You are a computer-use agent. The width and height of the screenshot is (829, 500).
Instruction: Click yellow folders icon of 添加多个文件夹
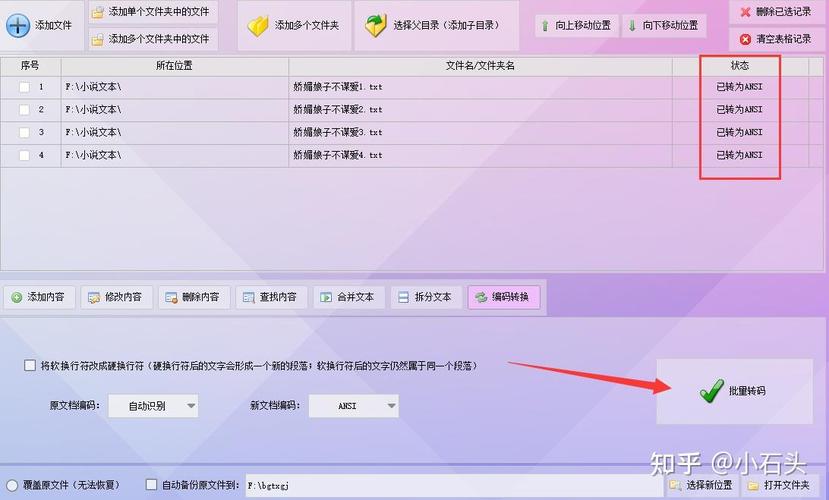(259, 25)
